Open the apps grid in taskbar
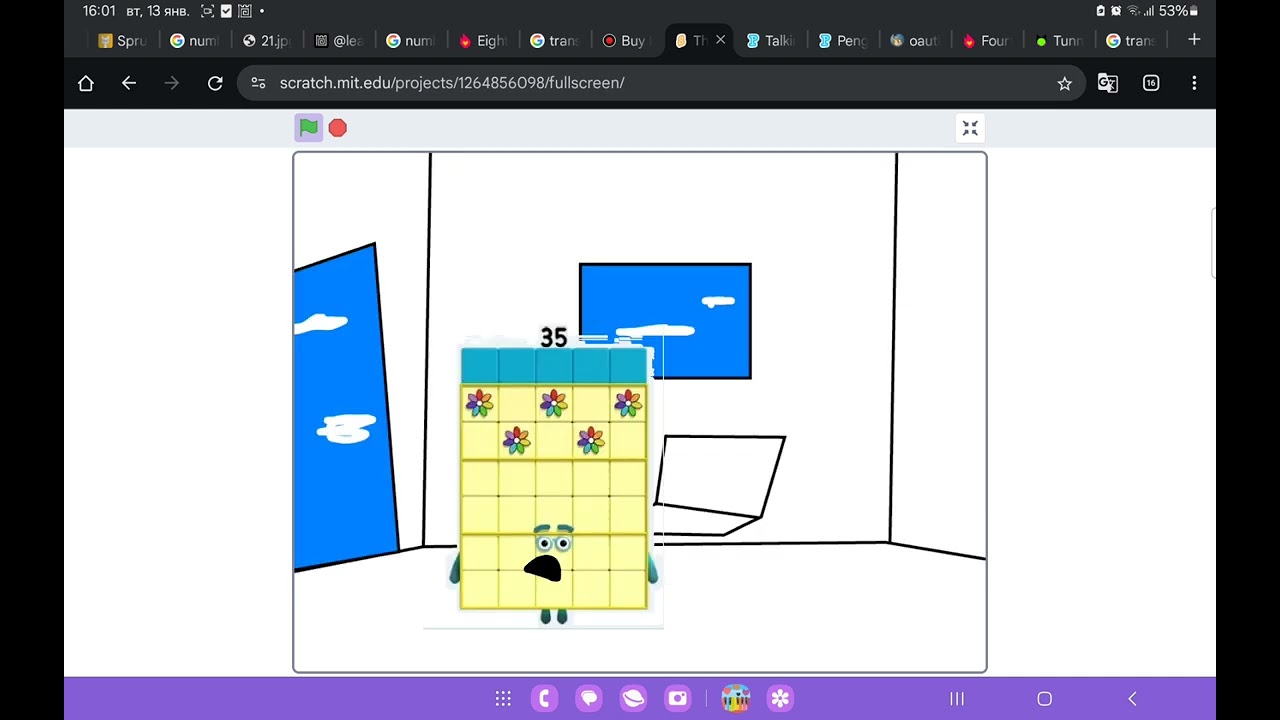The width and height of the screenshot is (1280, 720). (x=503, y=699)
